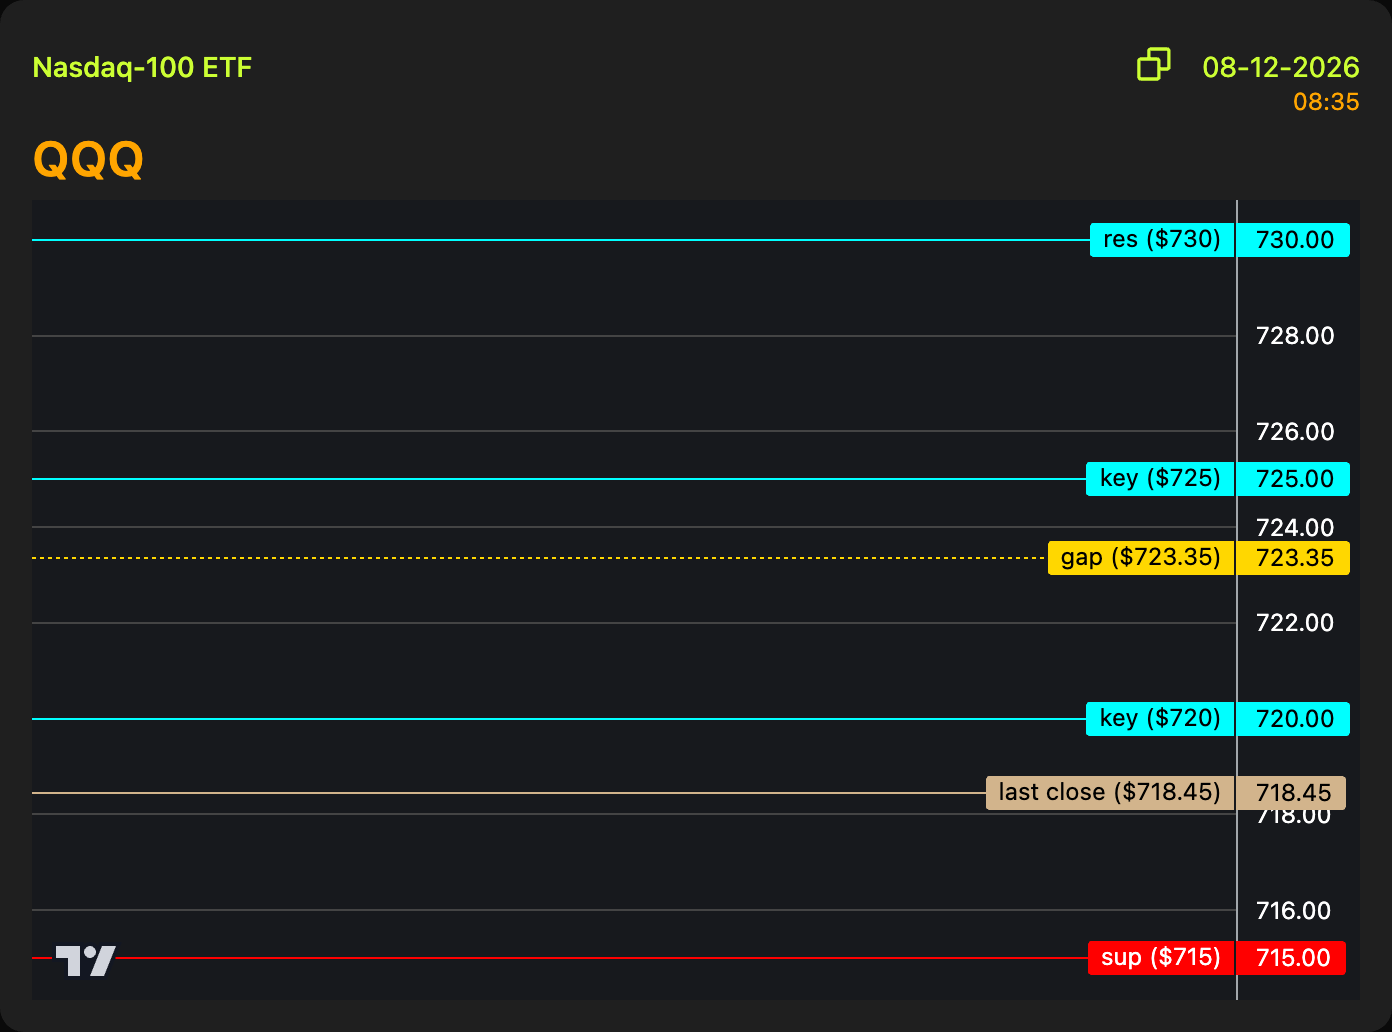Click the 08:35 time text
Image resolution: width=1392 pixels, height=1032 pixels.
tap(1326, 102)
